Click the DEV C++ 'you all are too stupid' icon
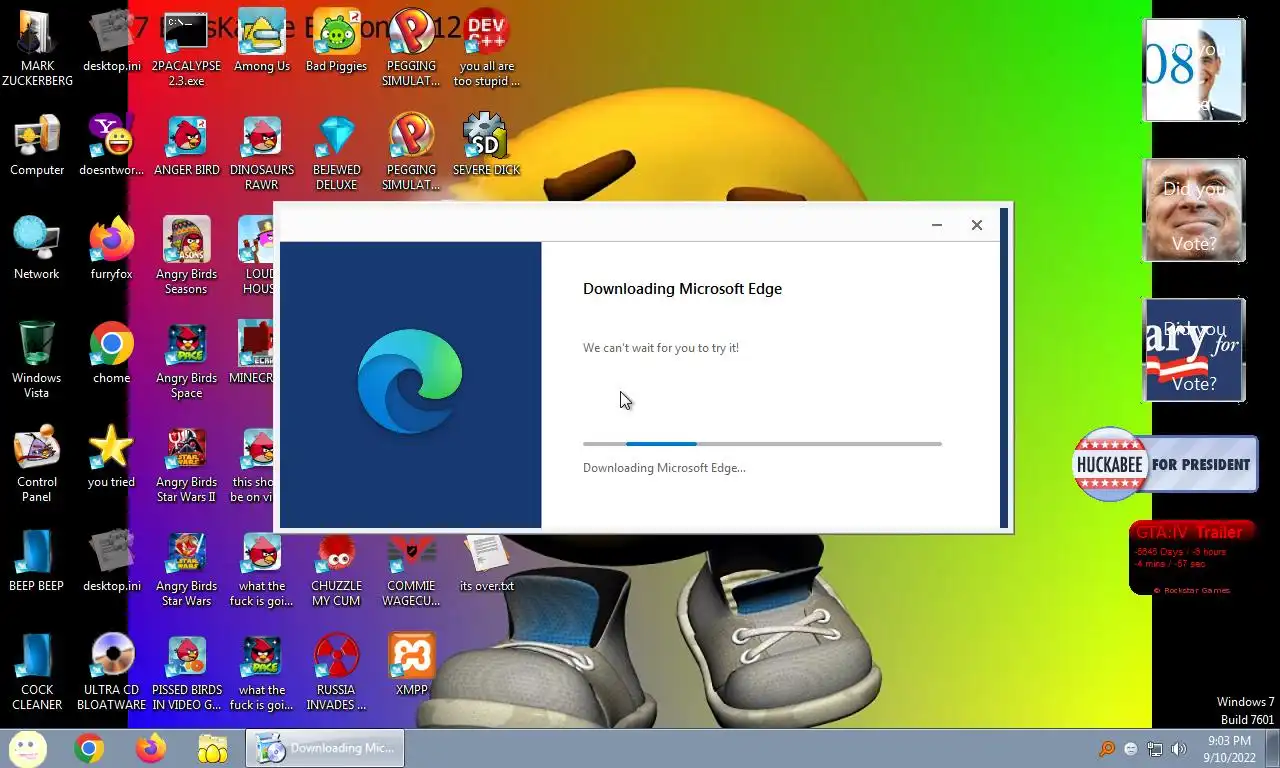This screenshot has width=1280, height=768. click(x=486, y=47)
